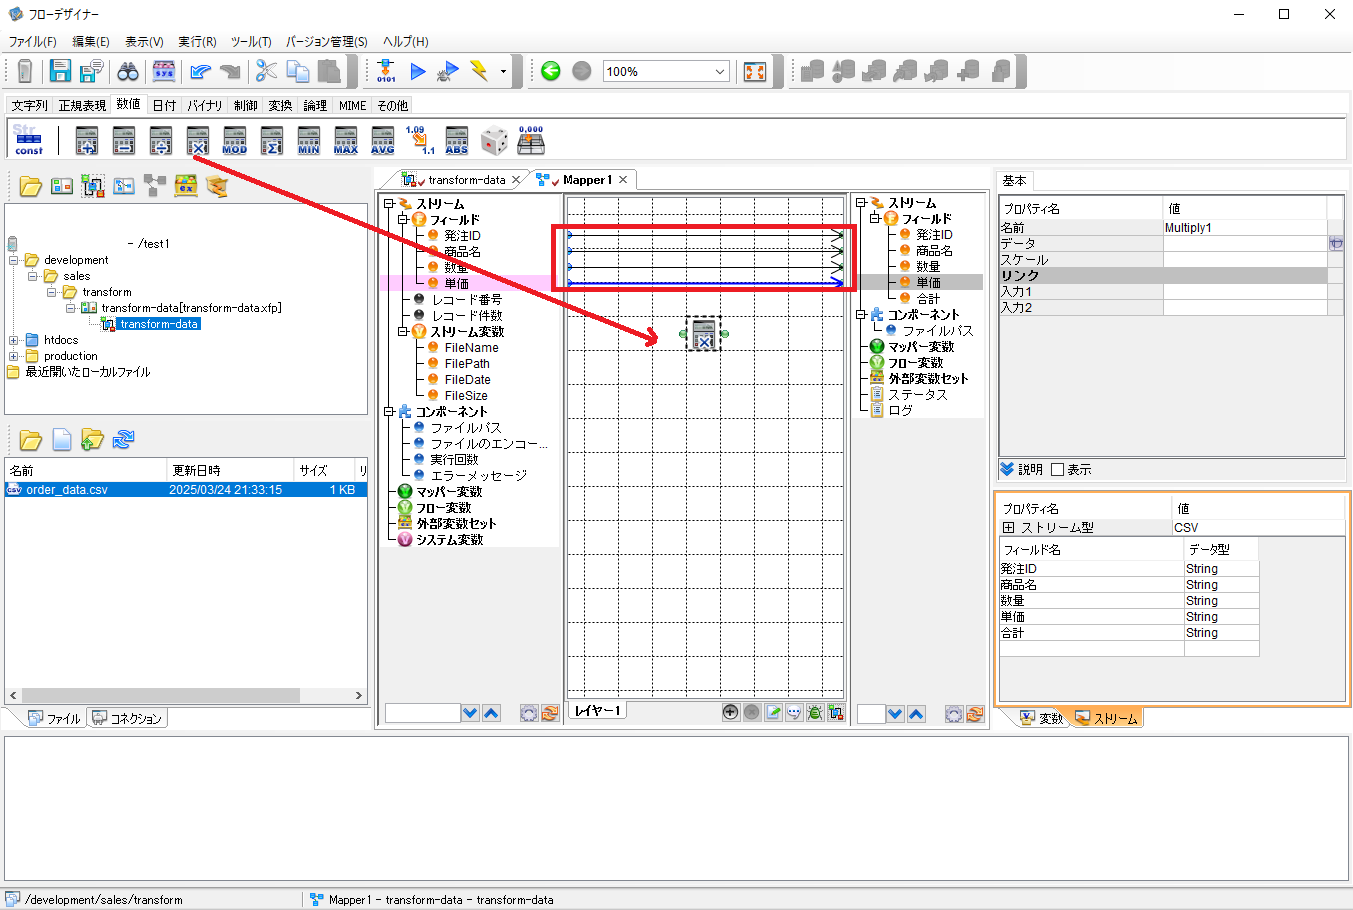The height and width of the screenshot is (910, 1353).
Task: Click the left-panel search down arrow button
Action: coord(470,713)
